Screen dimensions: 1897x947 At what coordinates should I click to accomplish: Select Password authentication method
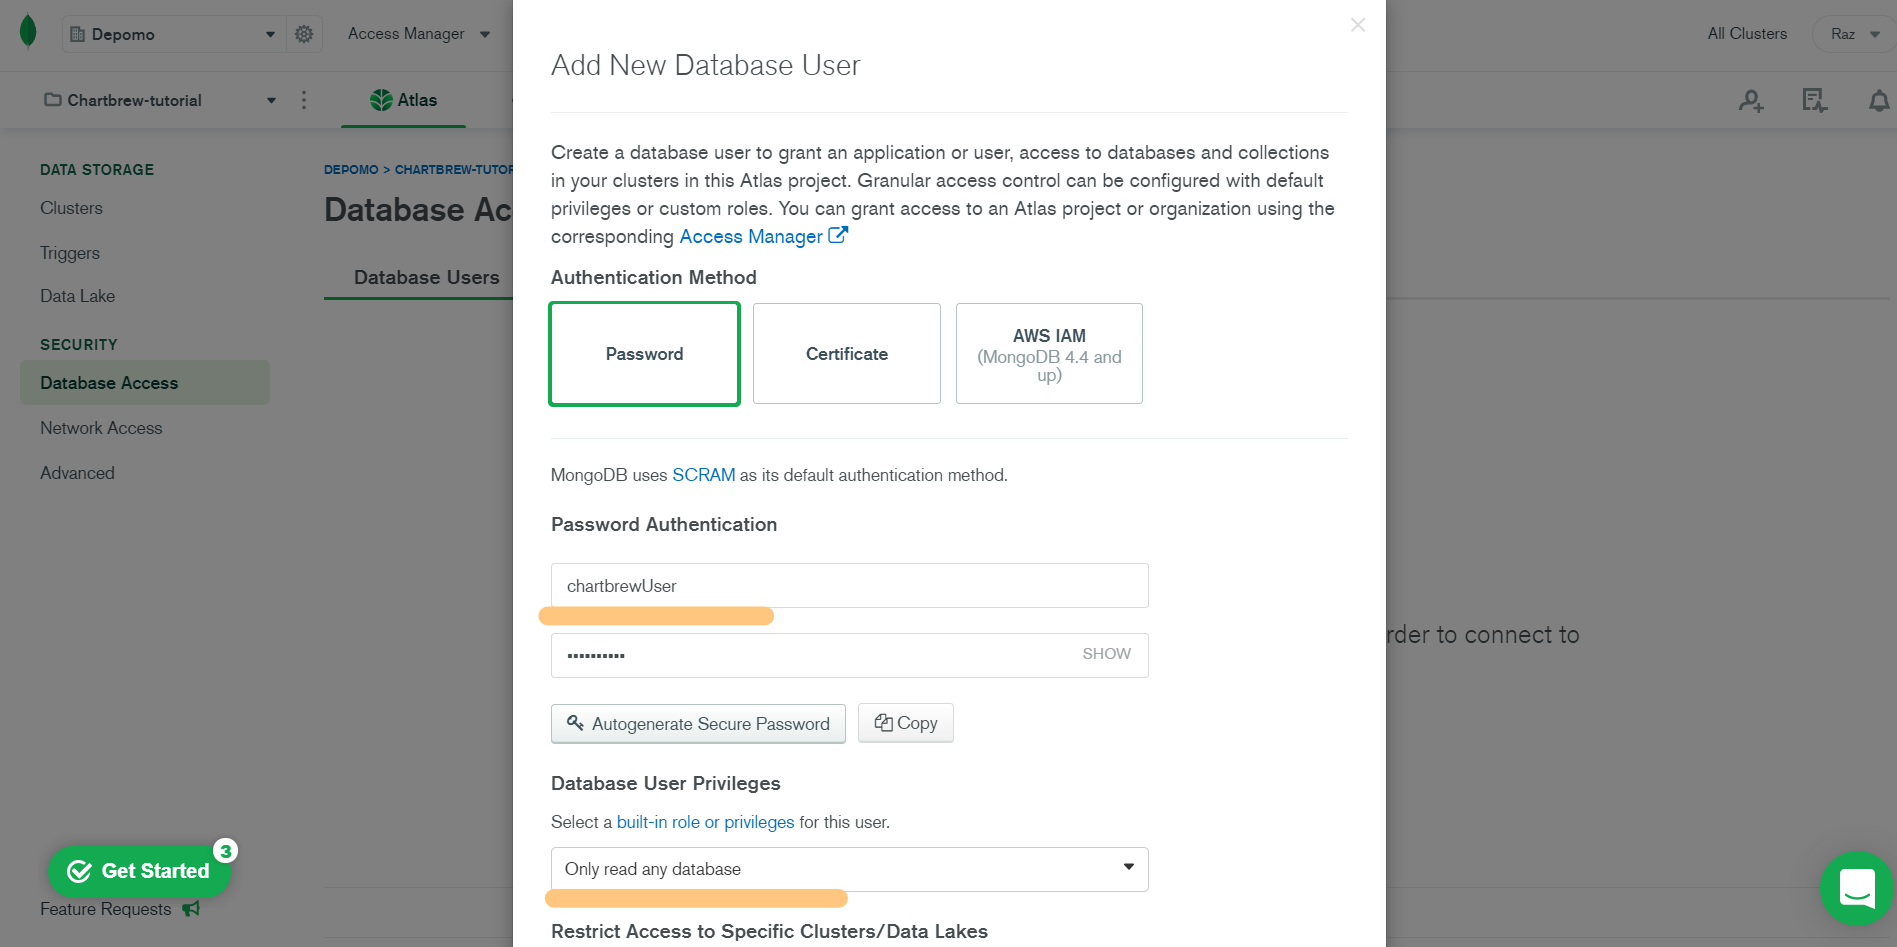[x=644, y=353]
